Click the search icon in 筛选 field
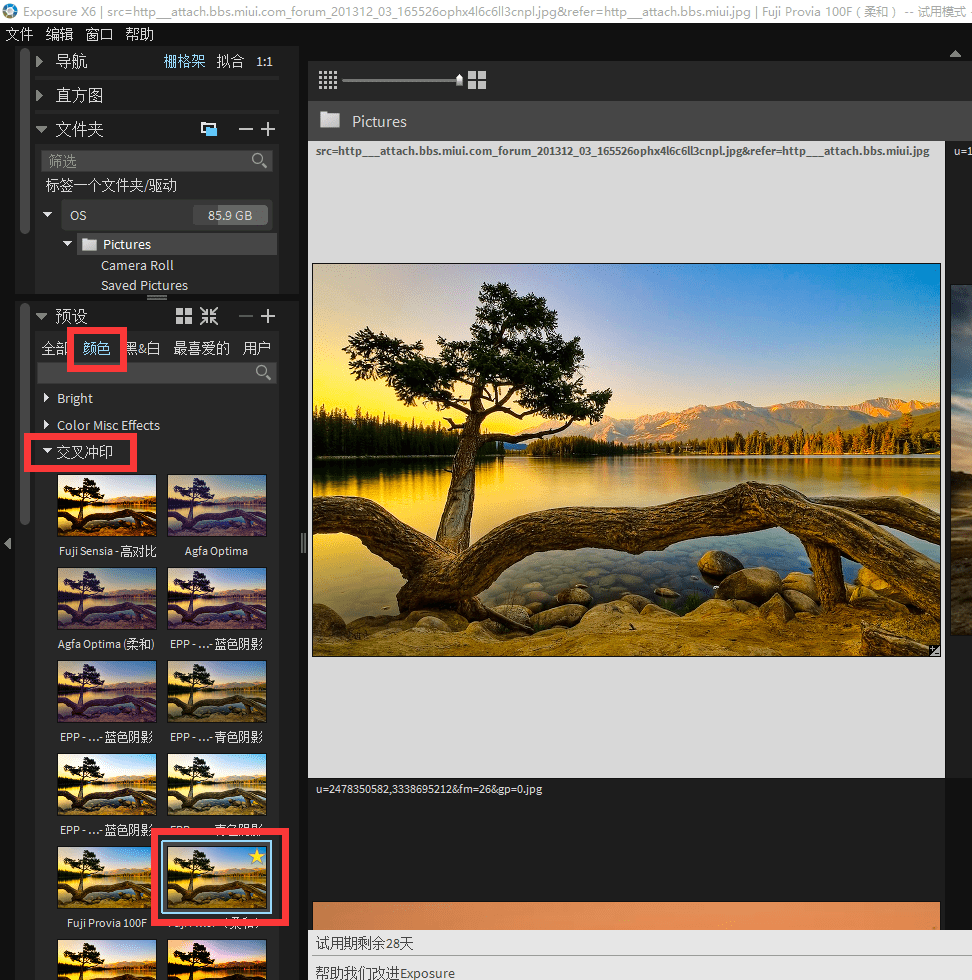This screenshot has width=972, height=980. coord(259,161)
